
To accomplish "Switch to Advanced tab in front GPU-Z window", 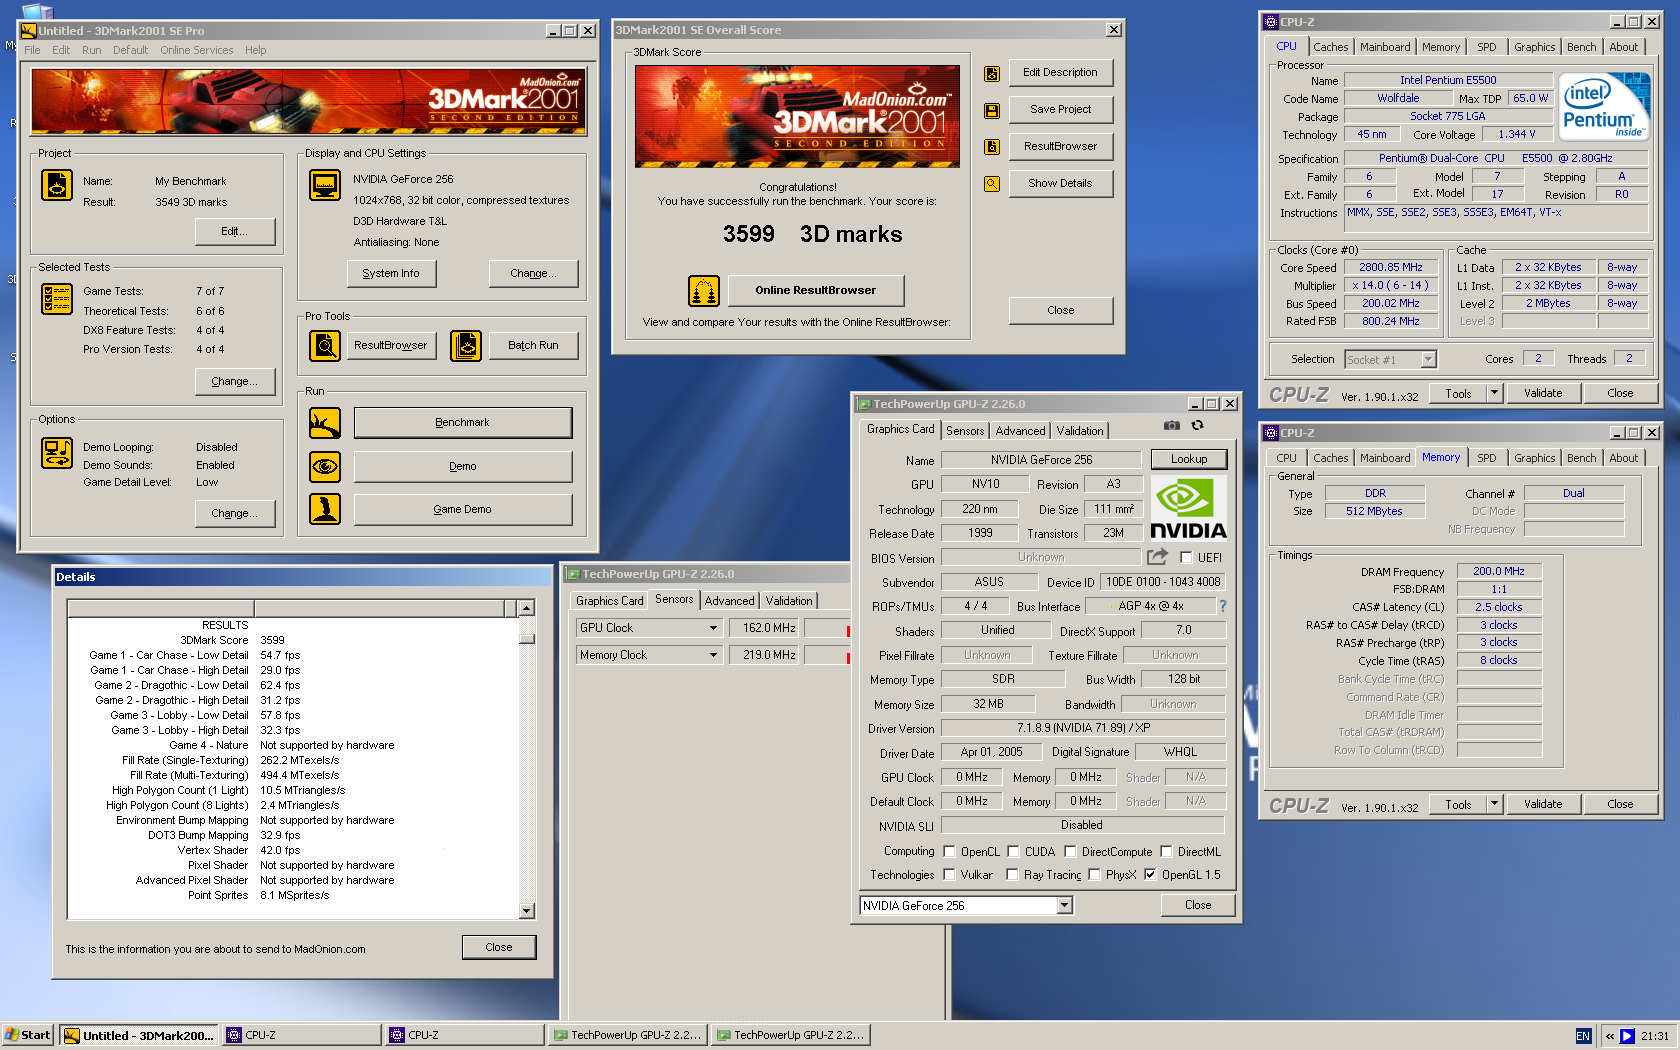I will (1020, 431).
